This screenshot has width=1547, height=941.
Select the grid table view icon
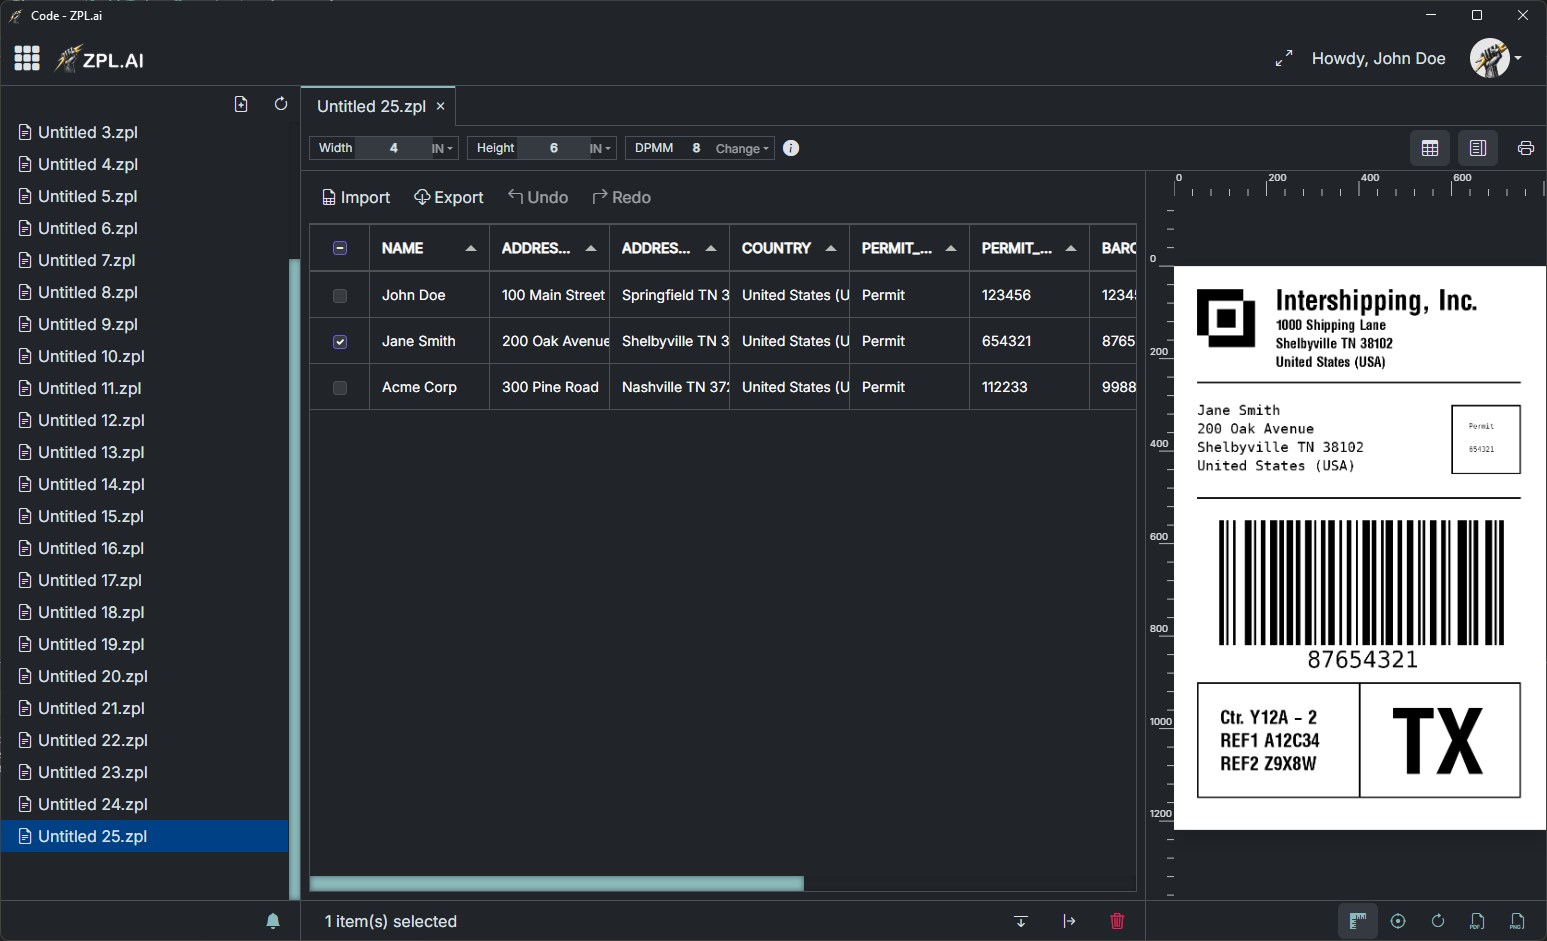(1429, 147)
